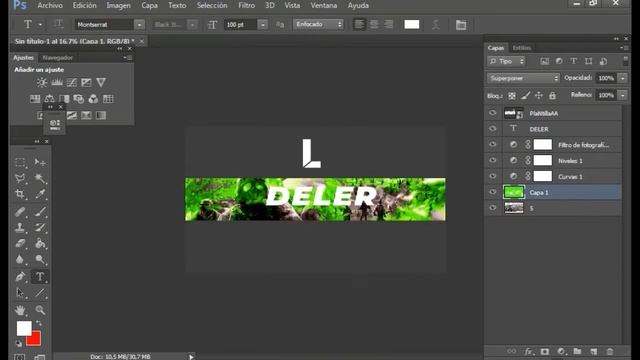640x360 pixels.
Task: Center the text
Action: coord(374,24)
